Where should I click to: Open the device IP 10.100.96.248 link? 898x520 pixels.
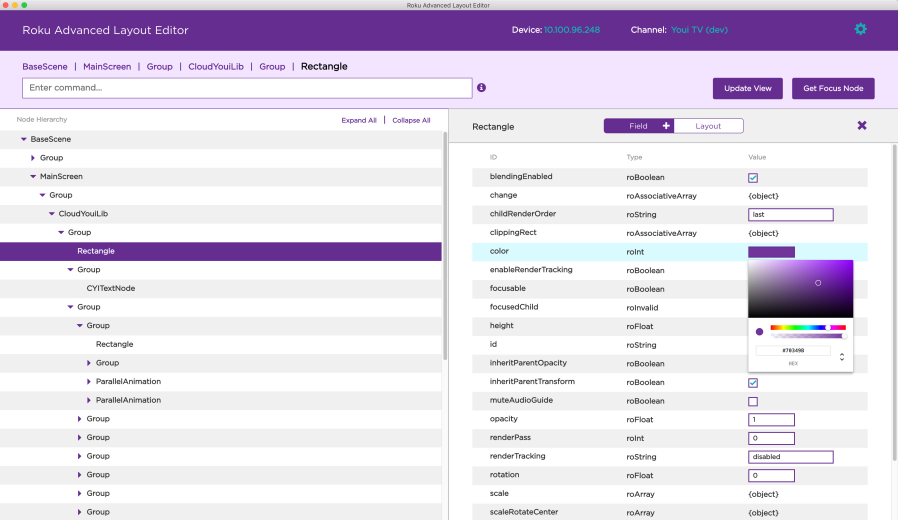tap(572, 30)
